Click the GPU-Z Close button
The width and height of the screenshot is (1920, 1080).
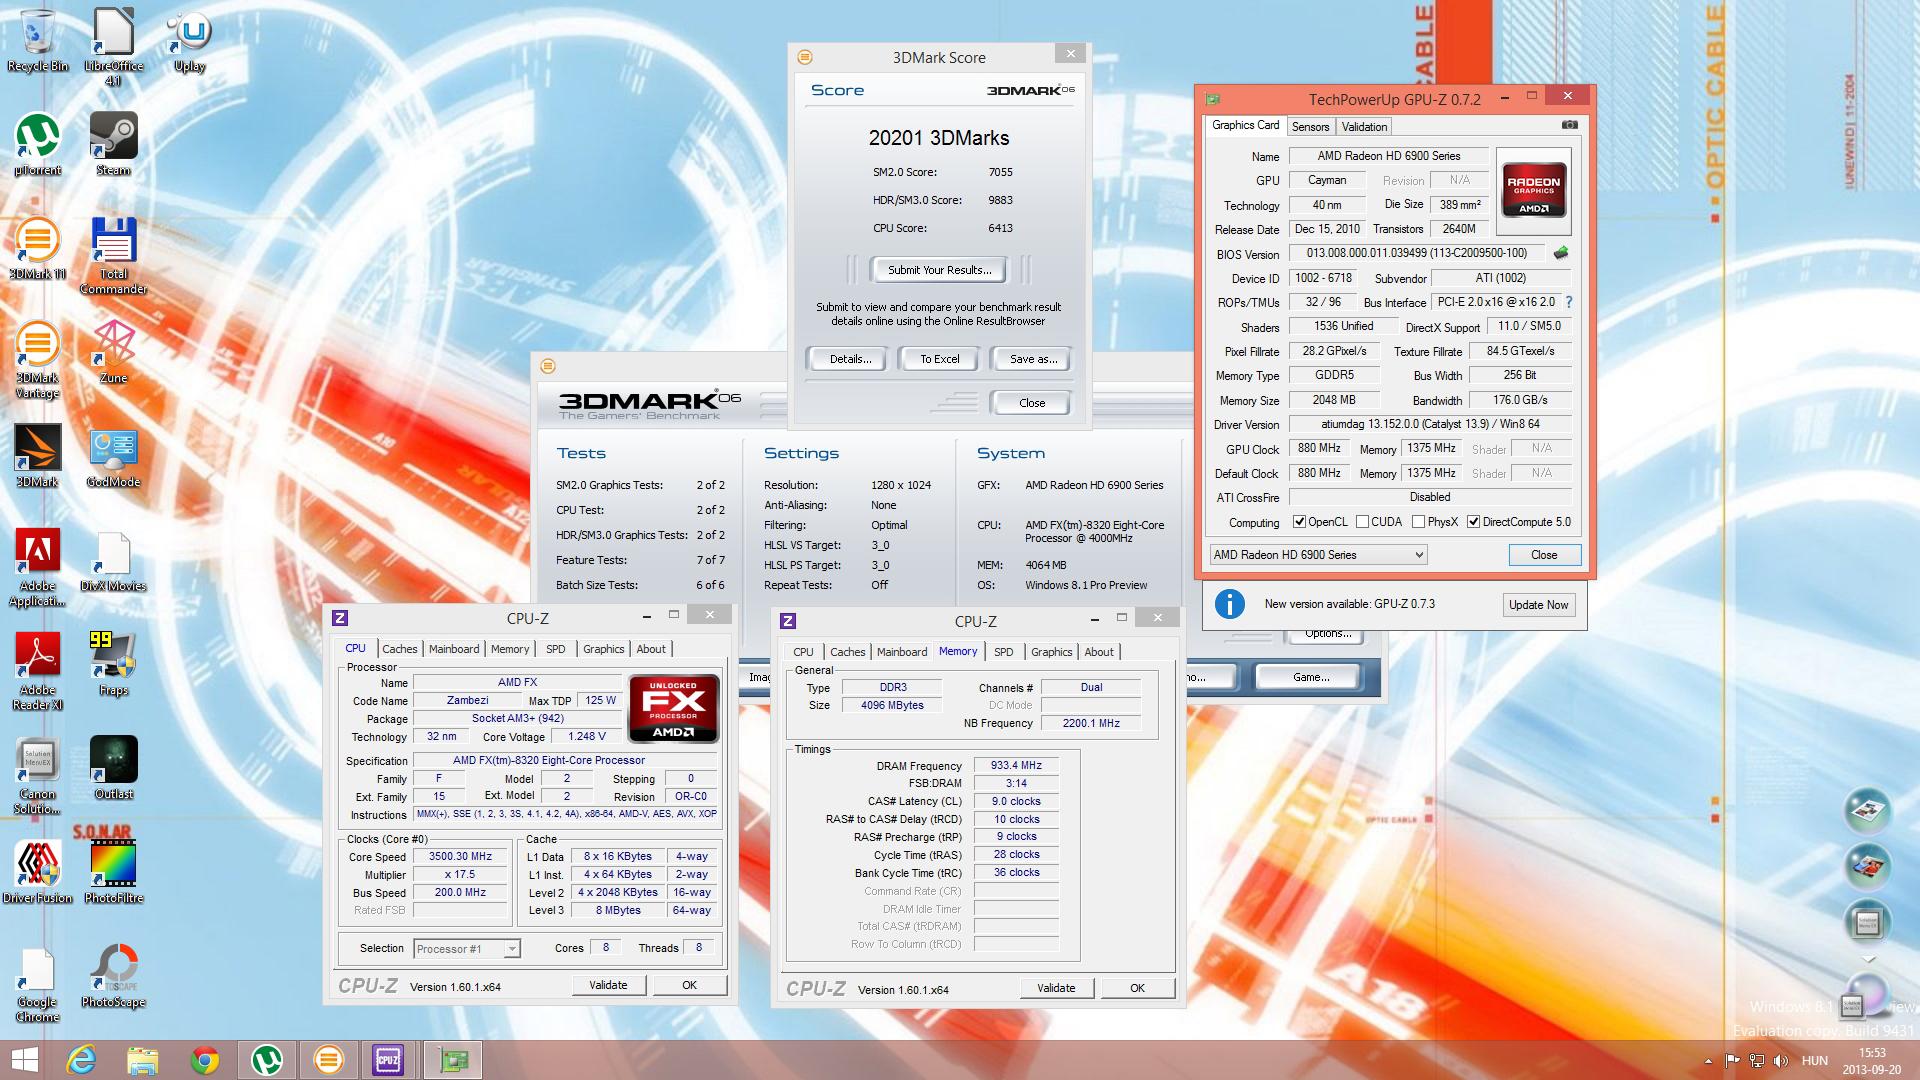tap(1544, 555)
